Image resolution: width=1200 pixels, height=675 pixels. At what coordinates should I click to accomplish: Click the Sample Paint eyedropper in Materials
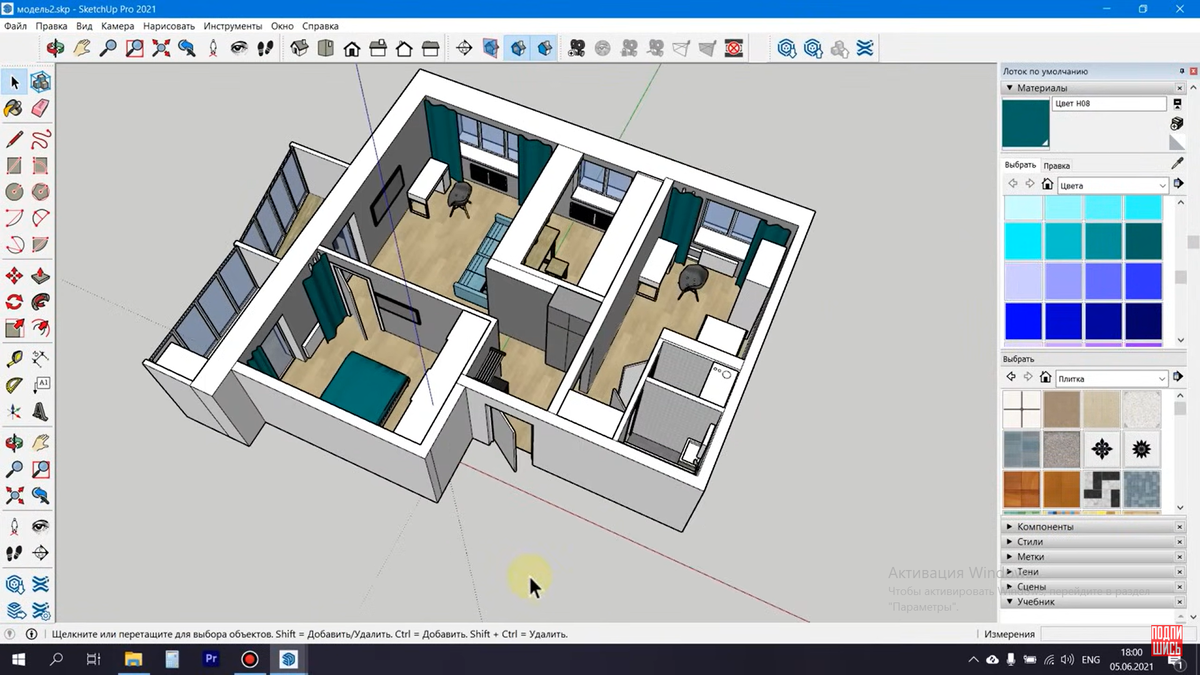[x=1177, y=163]
